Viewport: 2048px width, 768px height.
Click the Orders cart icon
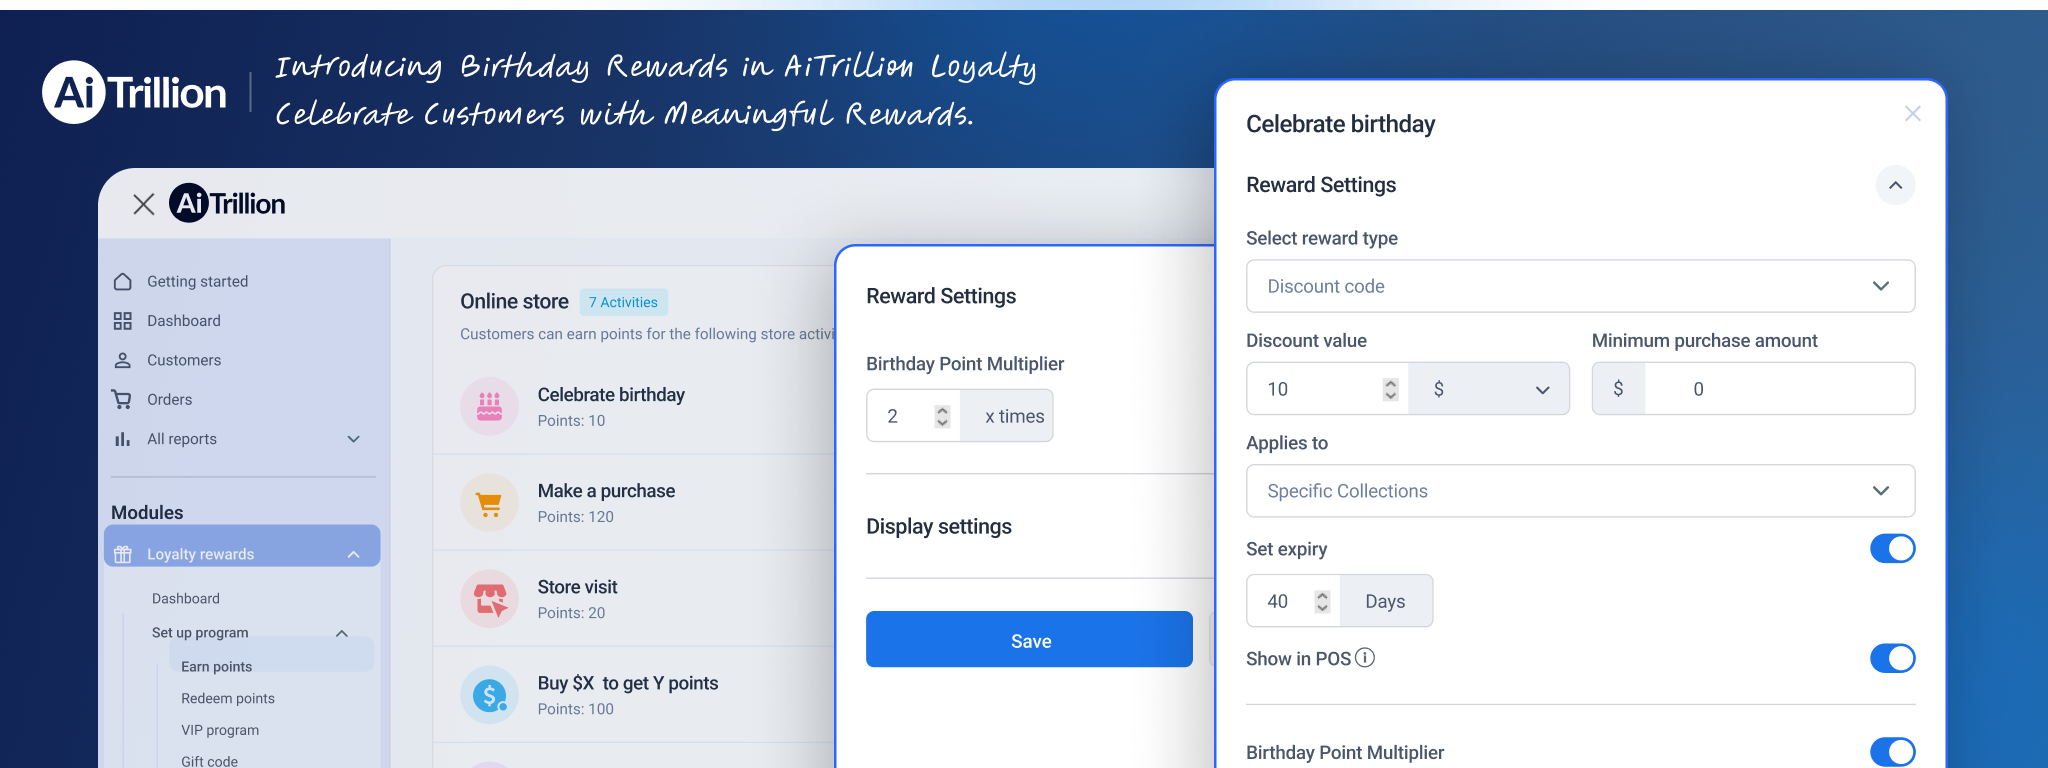click(122, 400)
